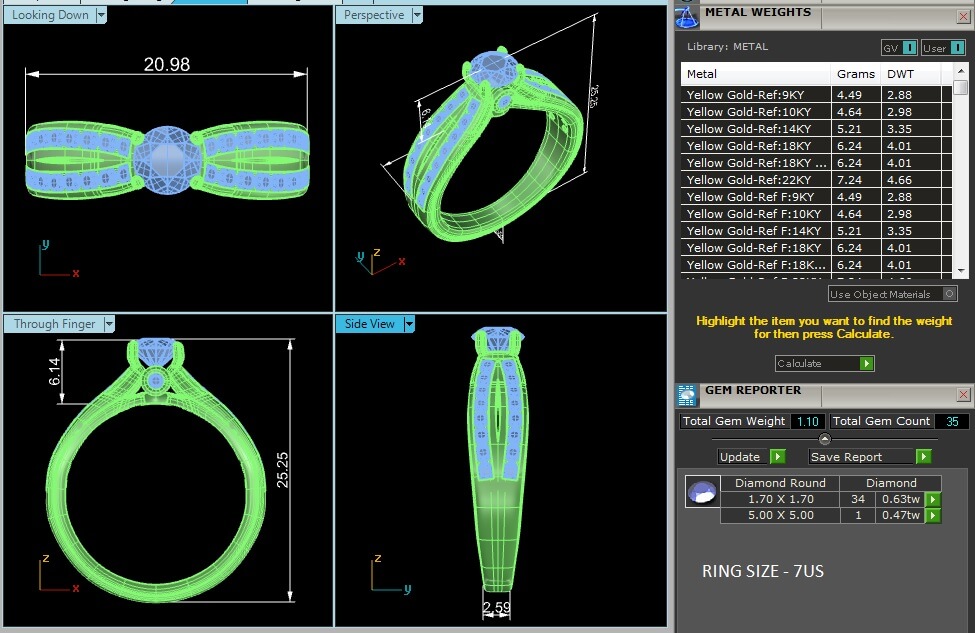
Task: Click the Grams column header
Action: (x=854, y=74)
